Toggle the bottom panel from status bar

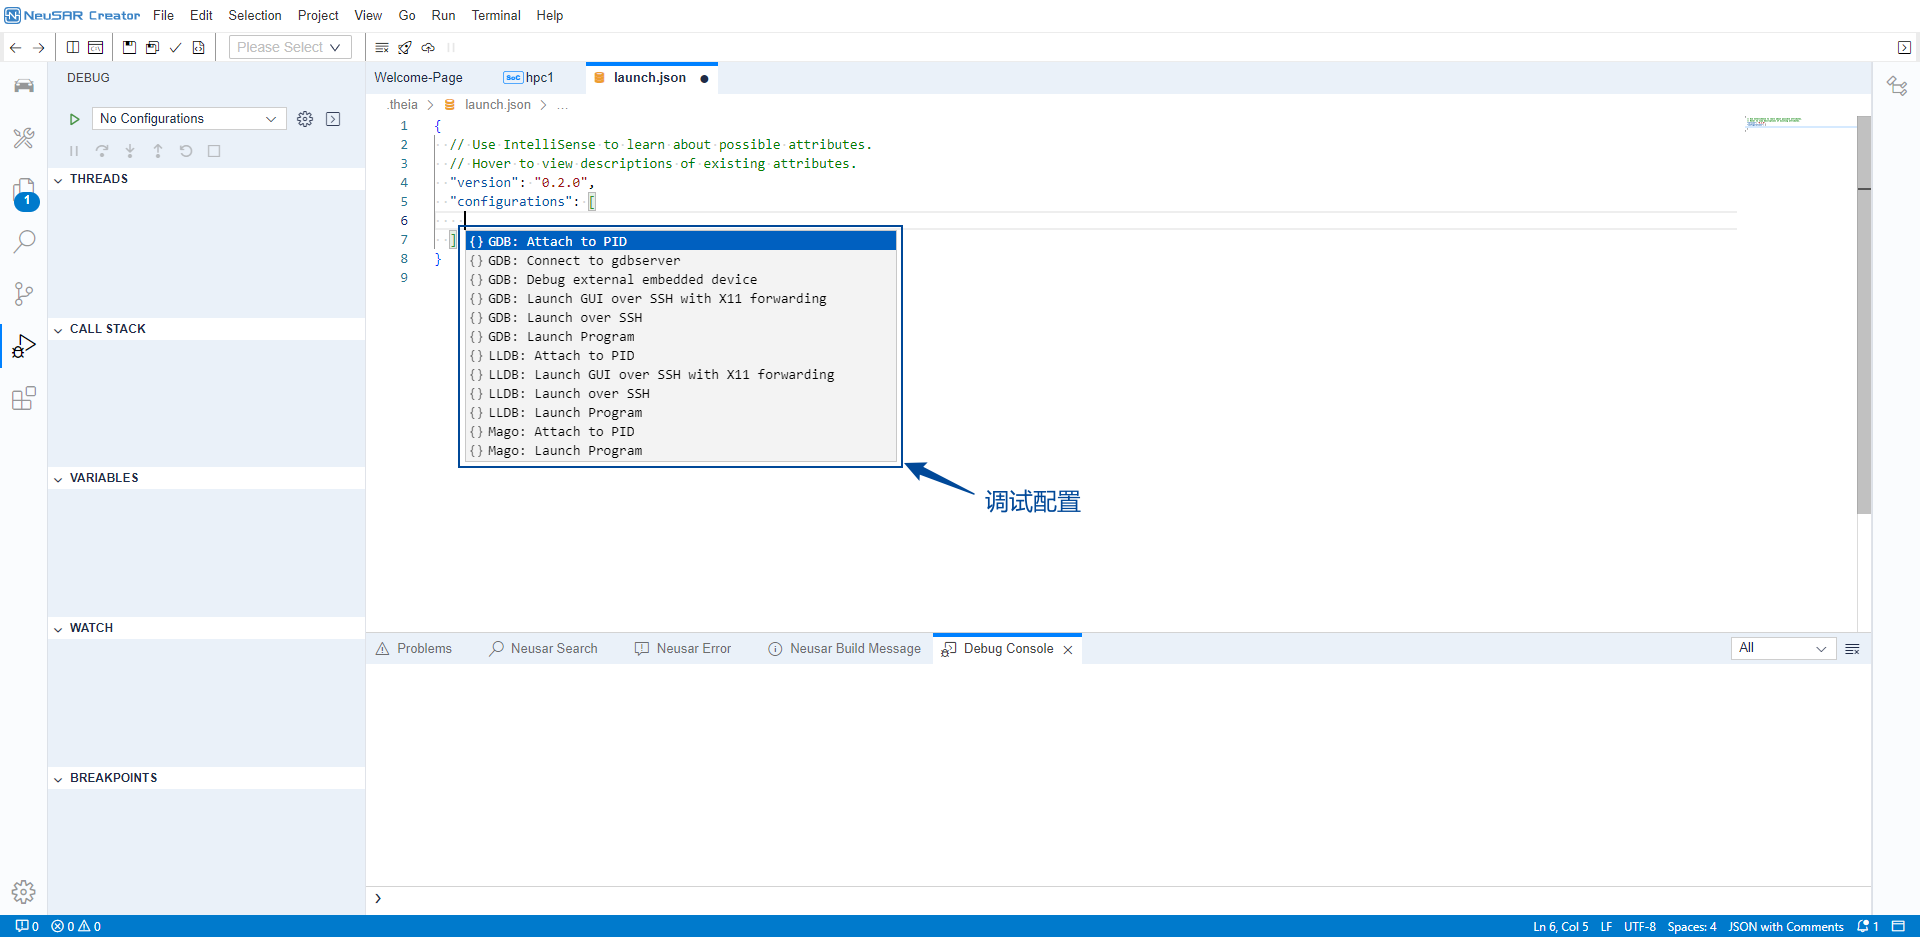tap(1898, 926)
